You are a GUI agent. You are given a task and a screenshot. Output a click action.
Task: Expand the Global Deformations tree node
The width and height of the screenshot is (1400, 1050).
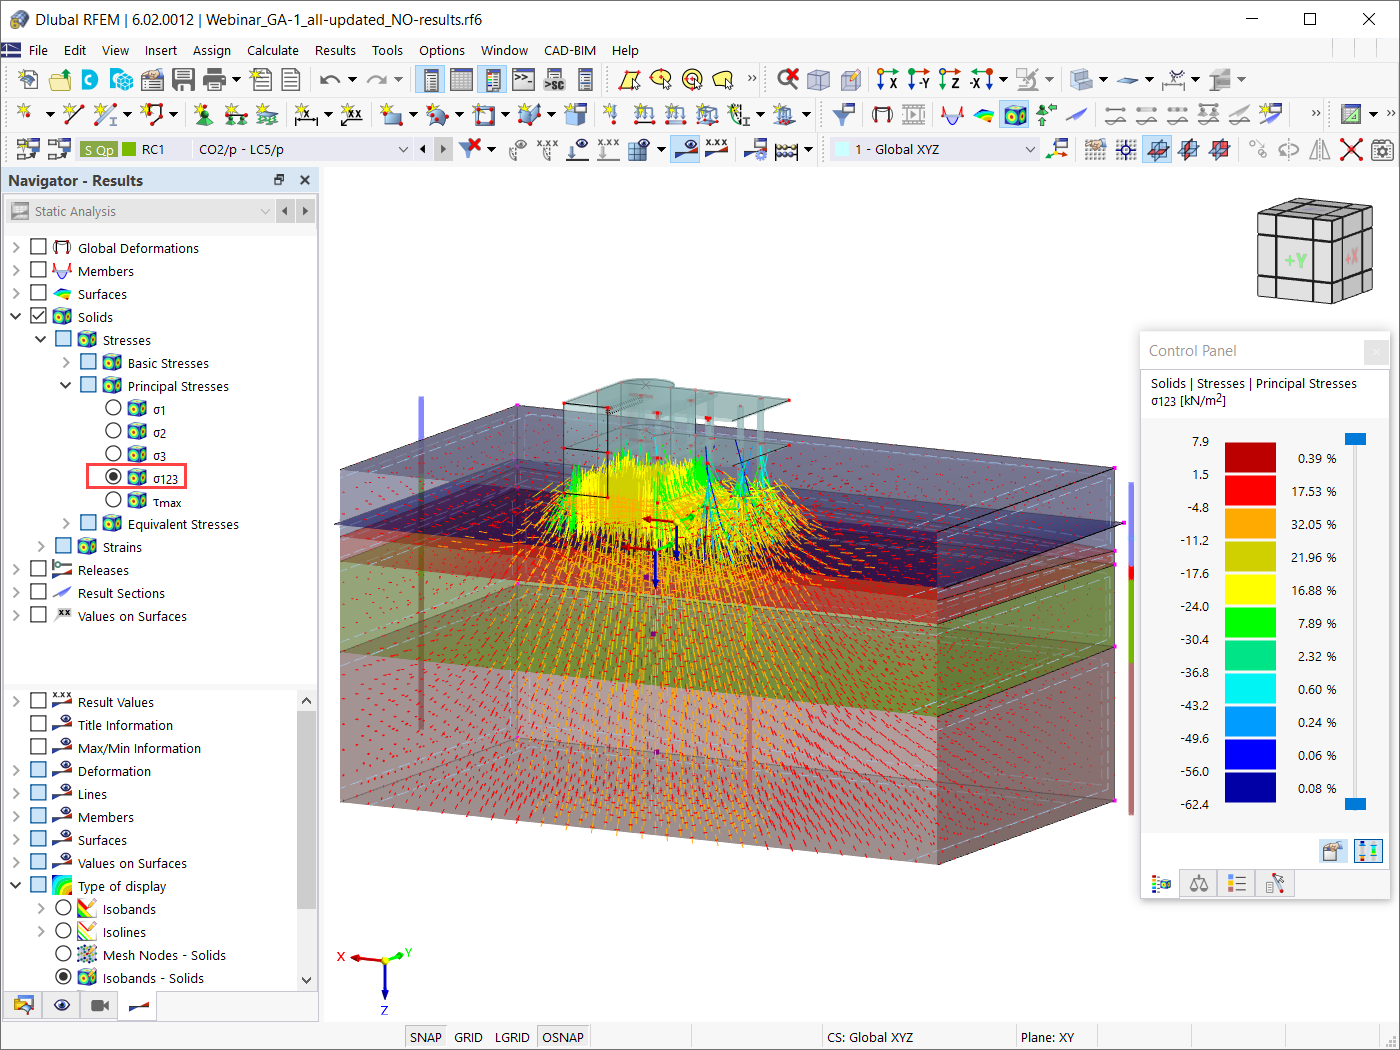click(16, 247)
